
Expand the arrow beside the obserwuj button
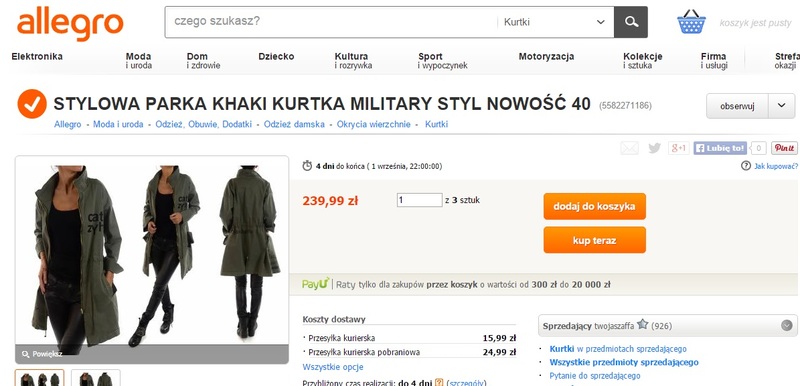782,106
